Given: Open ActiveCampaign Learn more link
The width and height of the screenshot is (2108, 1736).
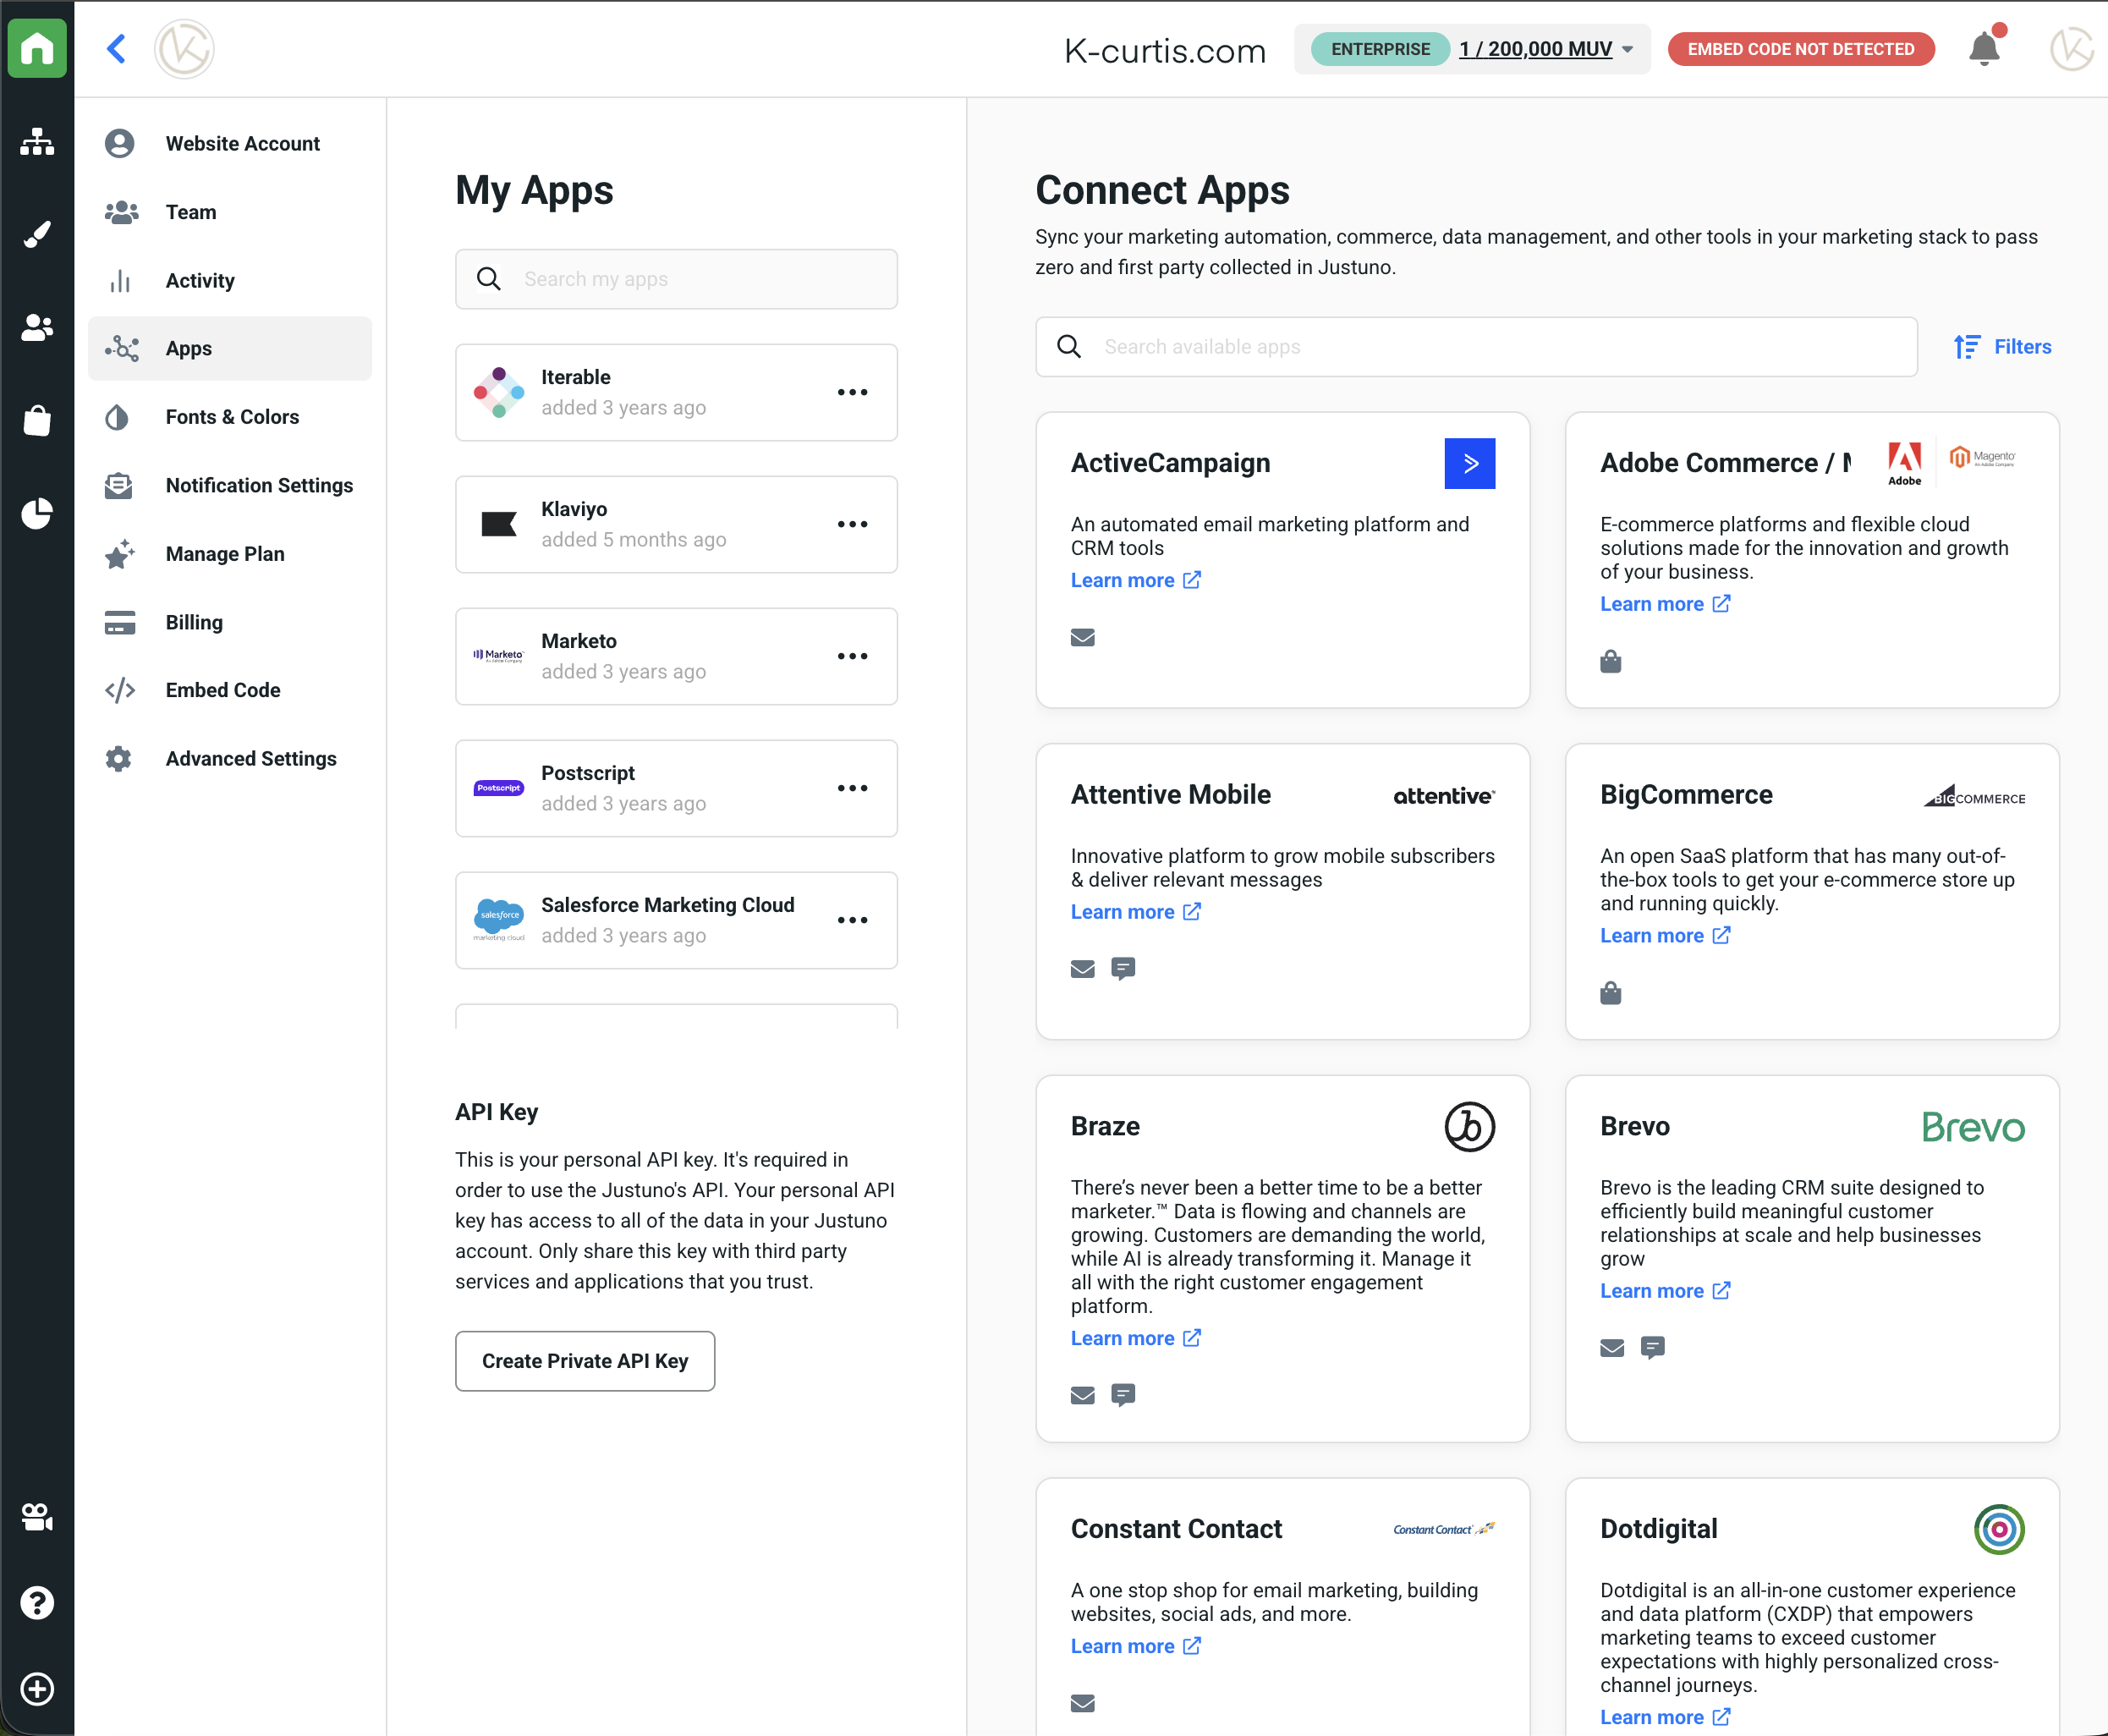Looking at the screenshot, I should point(1136,580).
